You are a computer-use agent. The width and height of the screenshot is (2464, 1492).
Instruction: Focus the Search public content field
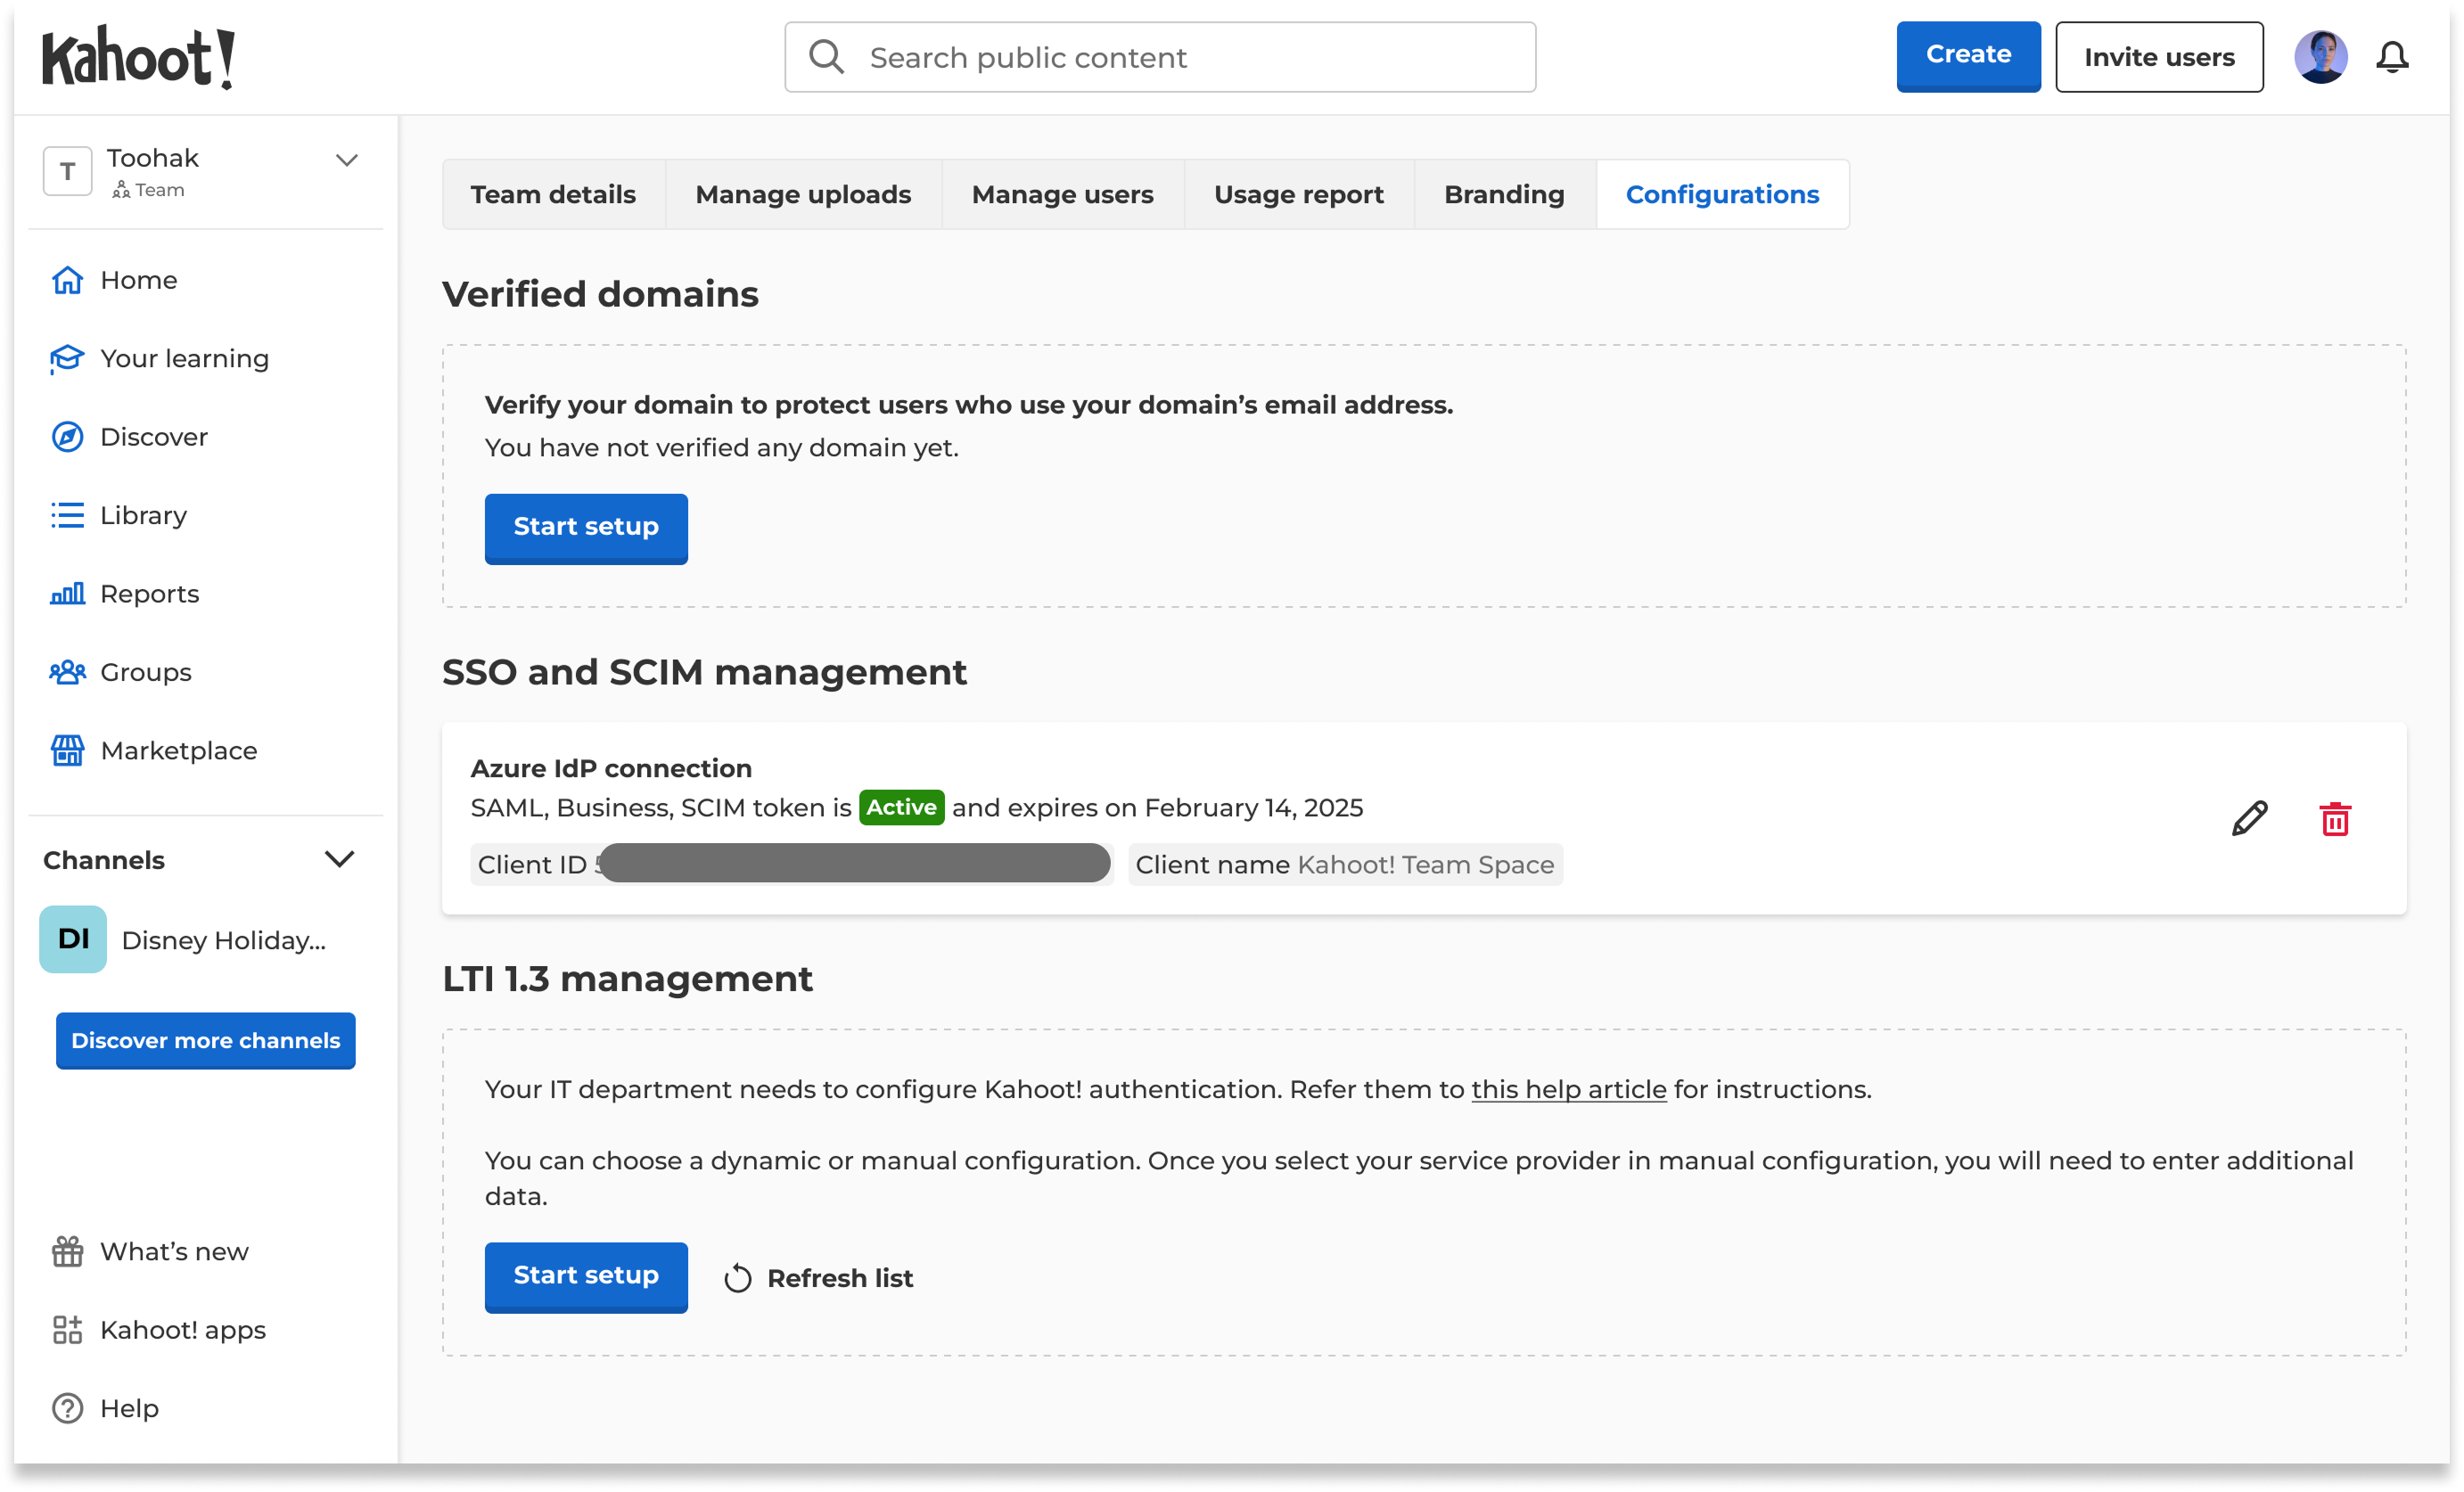[1160, 57]
